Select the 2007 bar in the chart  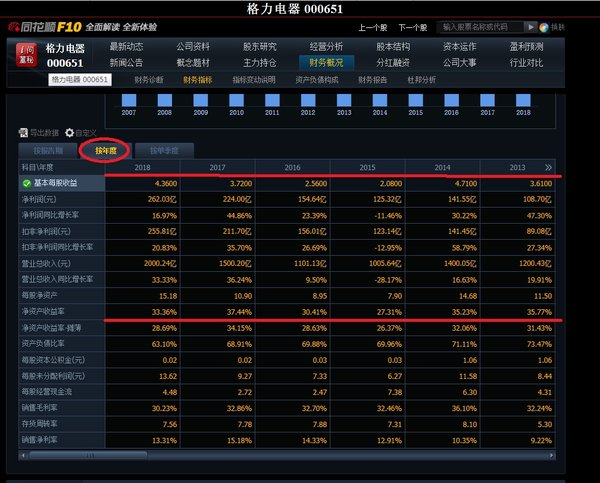(x=129, y=100)
